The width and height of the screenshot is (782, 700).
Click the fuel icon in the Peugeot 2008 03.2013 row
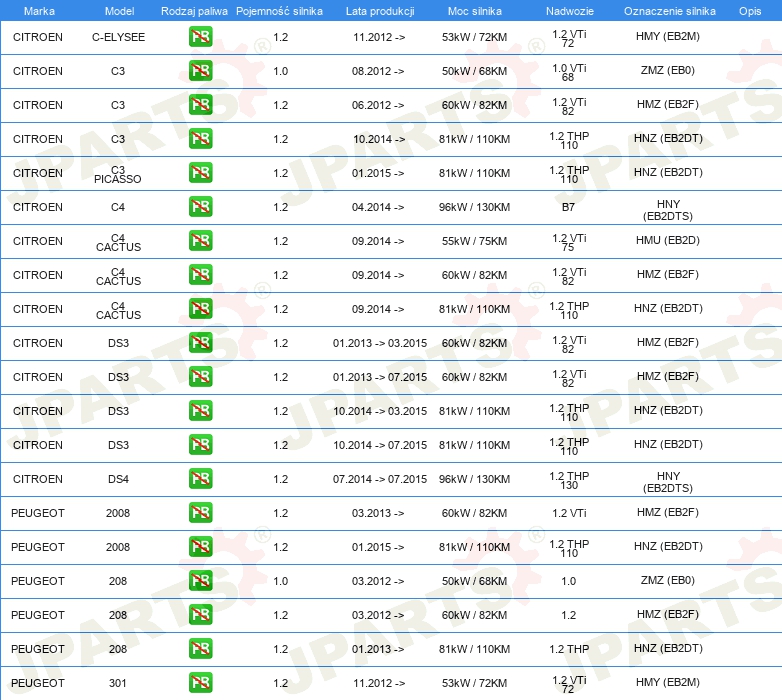pyautogui.click(x=200, y=513)
